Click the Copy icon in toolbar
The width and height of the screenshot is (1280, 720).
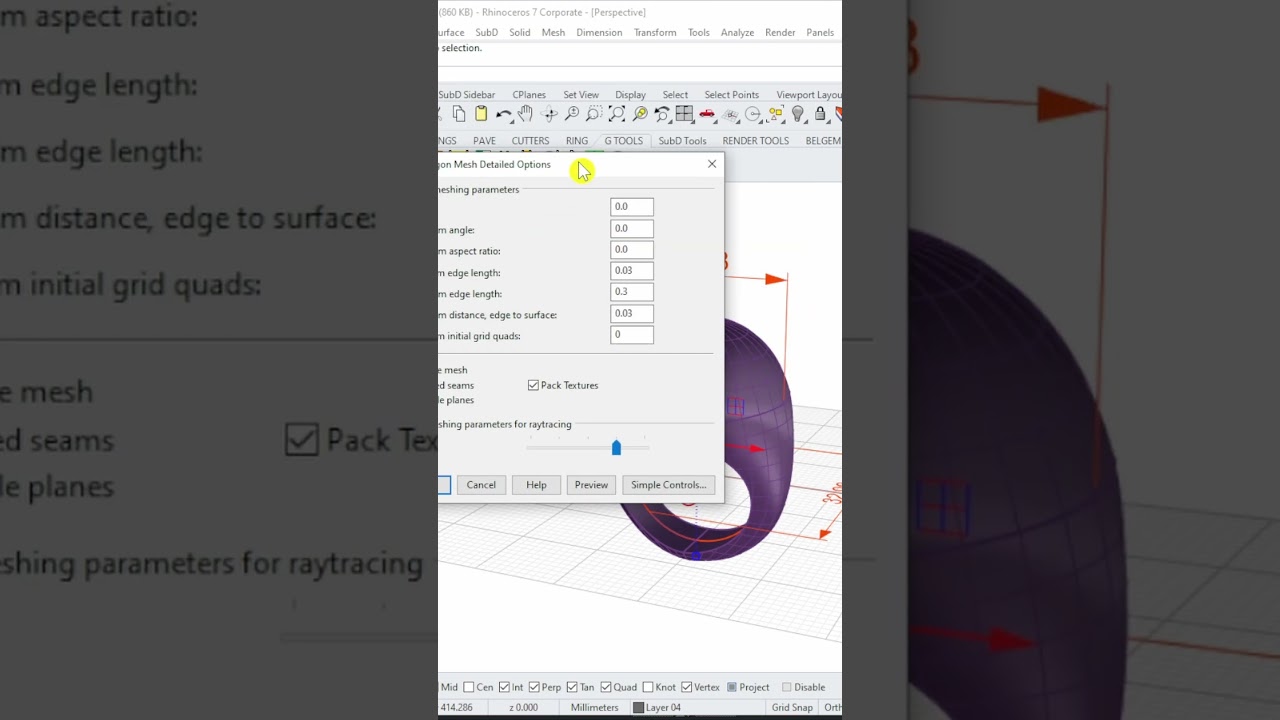pos(458,114)
